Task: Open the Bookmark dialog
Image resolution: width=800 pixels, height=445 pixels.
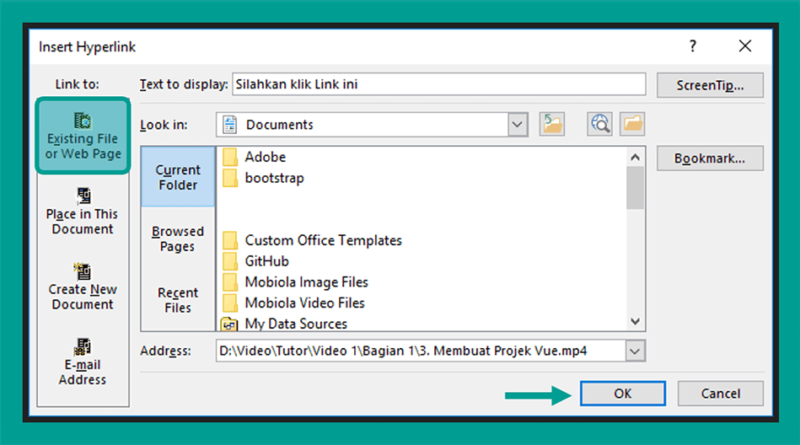Action: click(710, 158)
